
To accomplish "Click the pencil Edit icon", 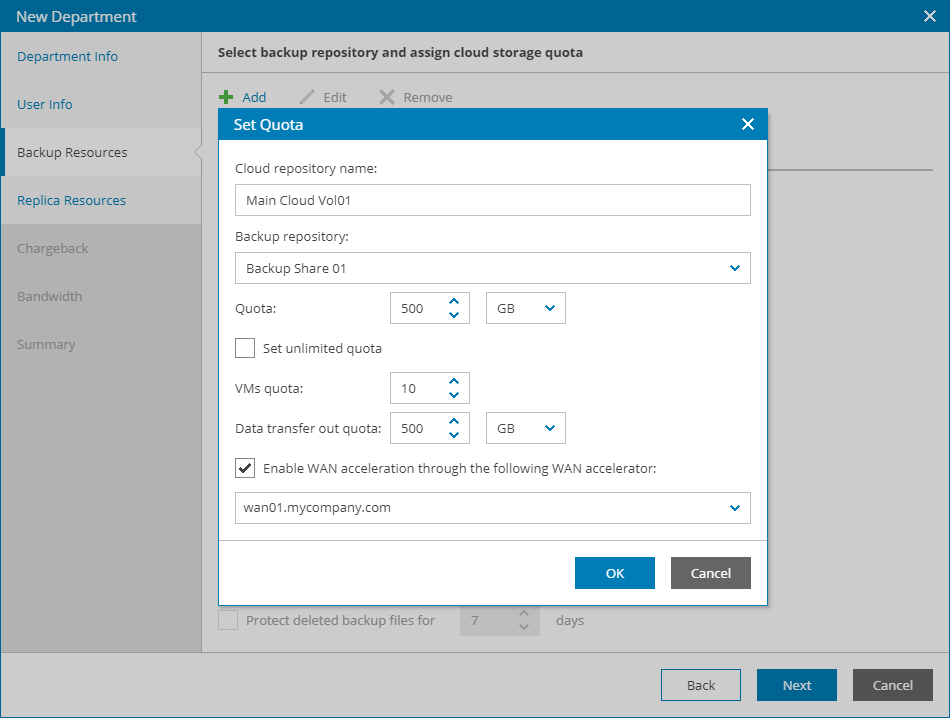I will coord(308,97).
